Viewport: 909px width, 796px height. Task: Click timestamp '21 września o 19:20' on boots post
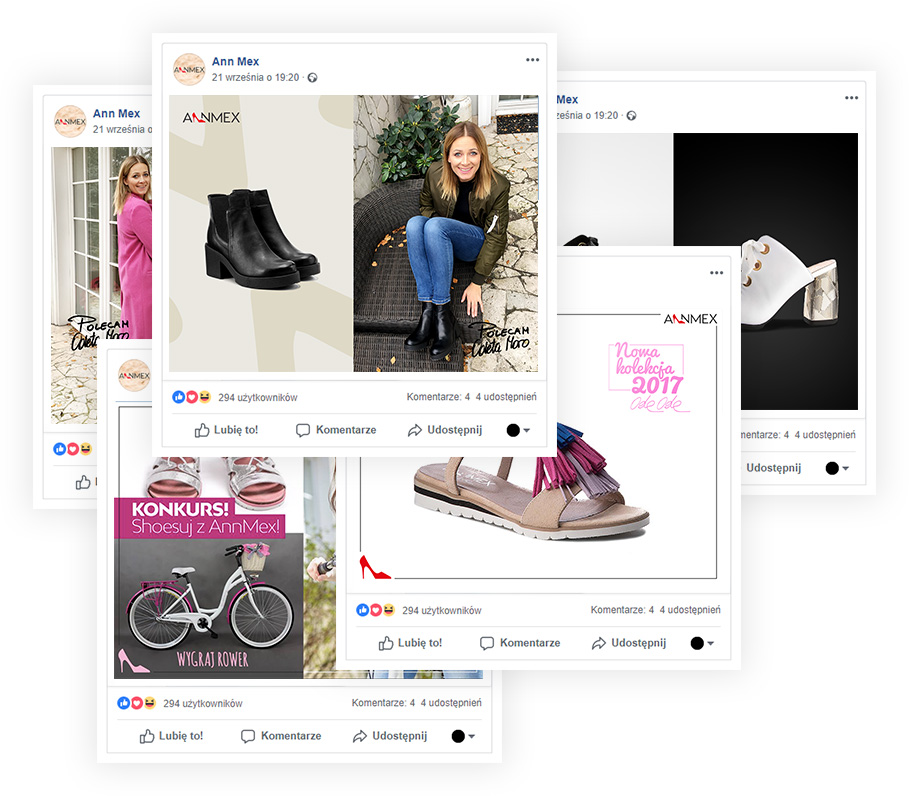(255, 77)
